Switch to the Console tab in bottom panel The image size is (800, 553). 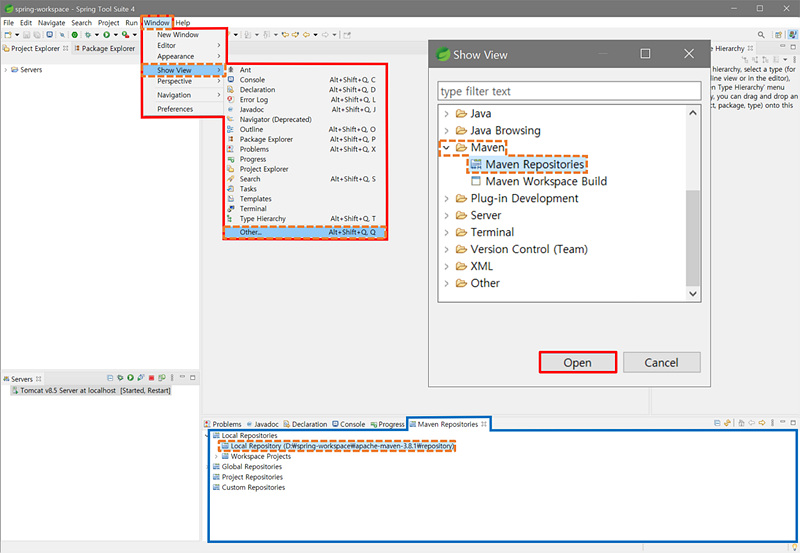348,424
